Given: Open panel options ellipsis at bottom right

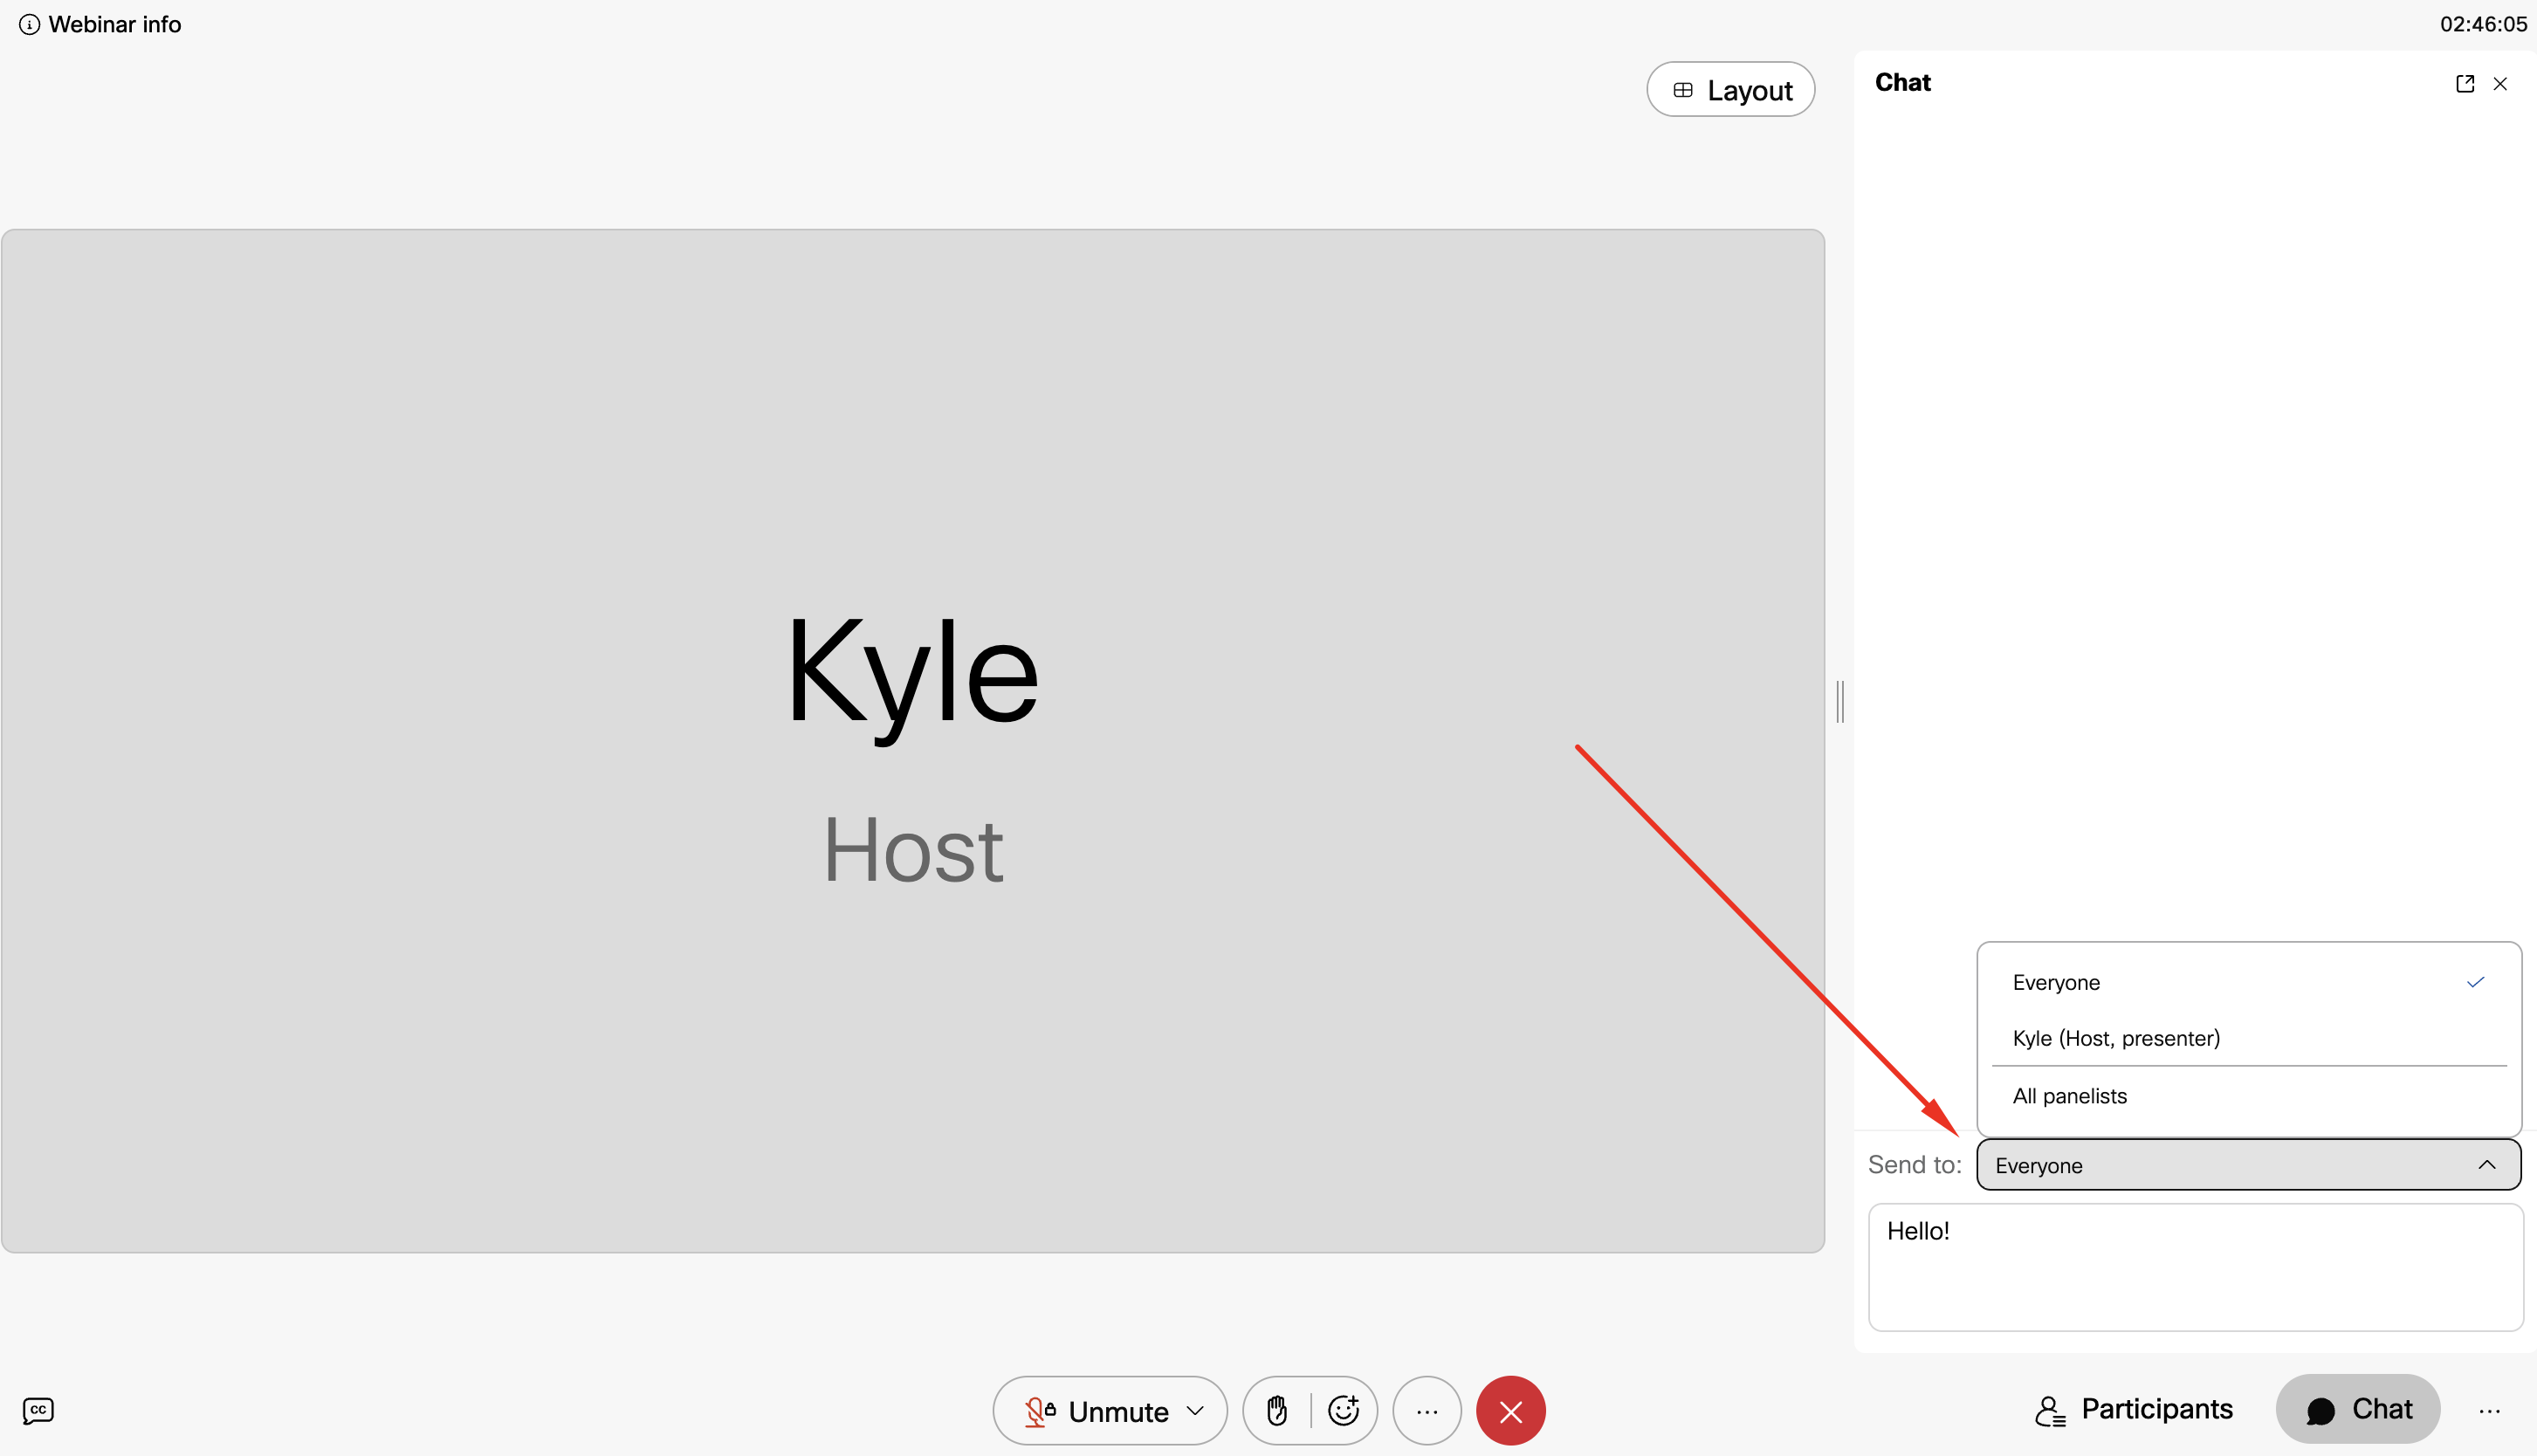Looking at the screenshot, I should [2490, 1411].
